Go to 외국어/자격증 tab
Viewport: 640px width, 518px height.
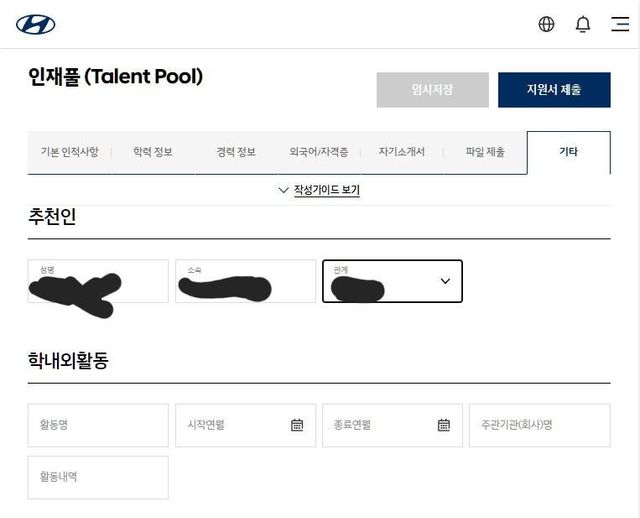(319, 152)
